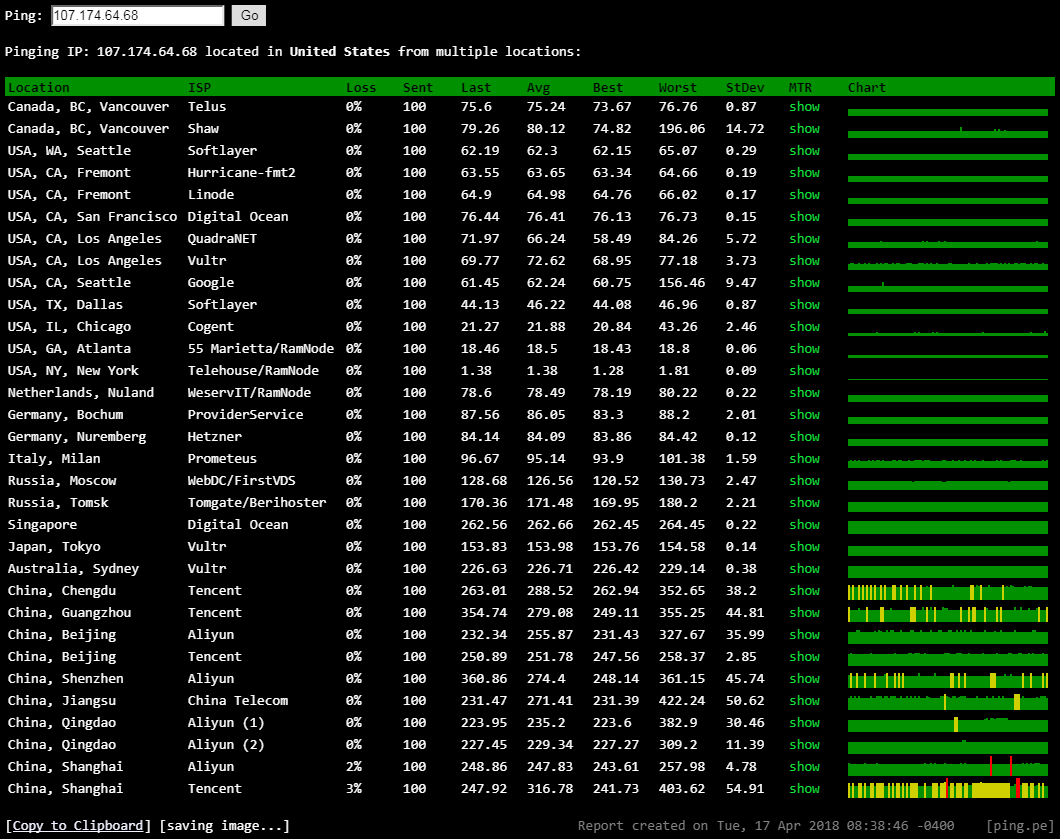This screenshot has height=839, width=1060.
Task: Click the Shanghai Tencent latency chart
Action: [x=947, y=789]
